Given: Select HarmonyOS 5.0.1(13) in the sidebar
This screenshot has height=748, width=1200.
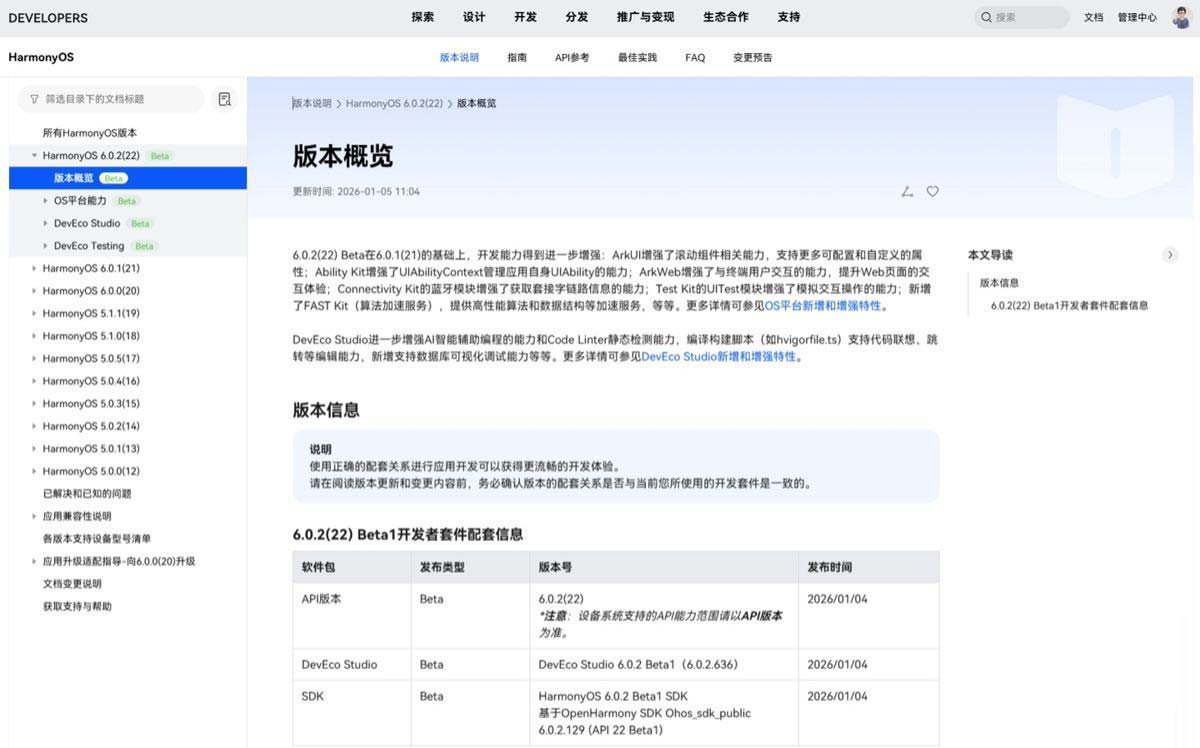Looking at the screenshot, I should [91, 448].
